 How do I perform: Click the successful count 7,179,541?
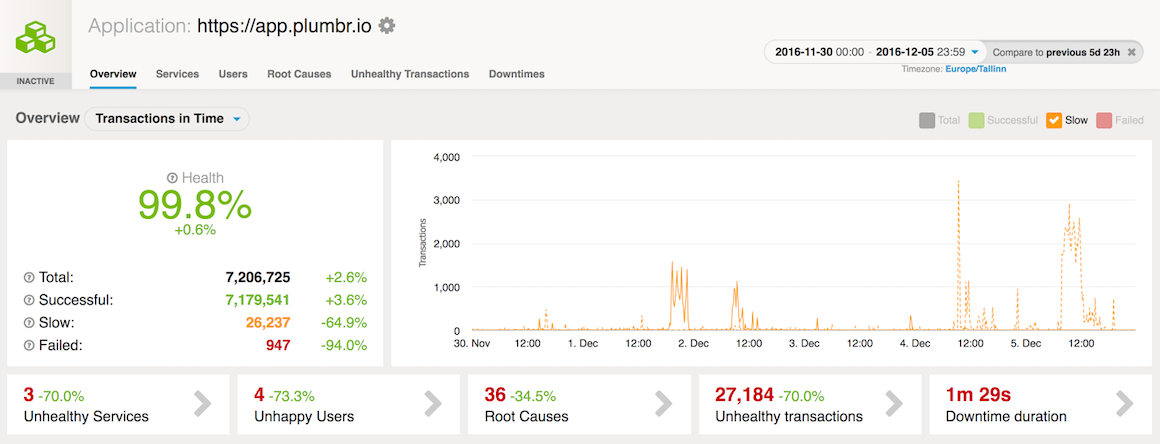[x=257, y=300]
